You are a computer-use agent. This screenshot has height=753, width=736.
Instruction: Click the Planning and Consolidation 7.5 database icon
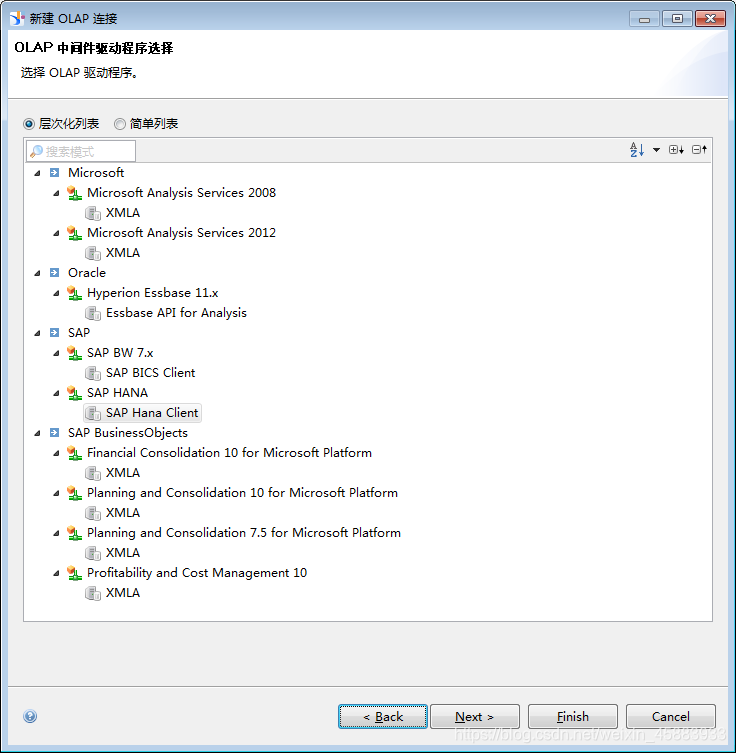(74, 533)
